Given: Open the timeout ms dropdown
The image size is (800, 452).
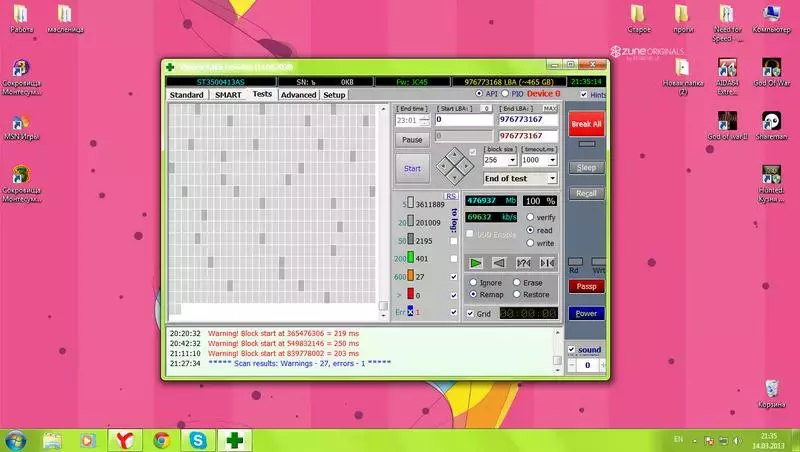Looking at the screenshot, I should [552, 160].
